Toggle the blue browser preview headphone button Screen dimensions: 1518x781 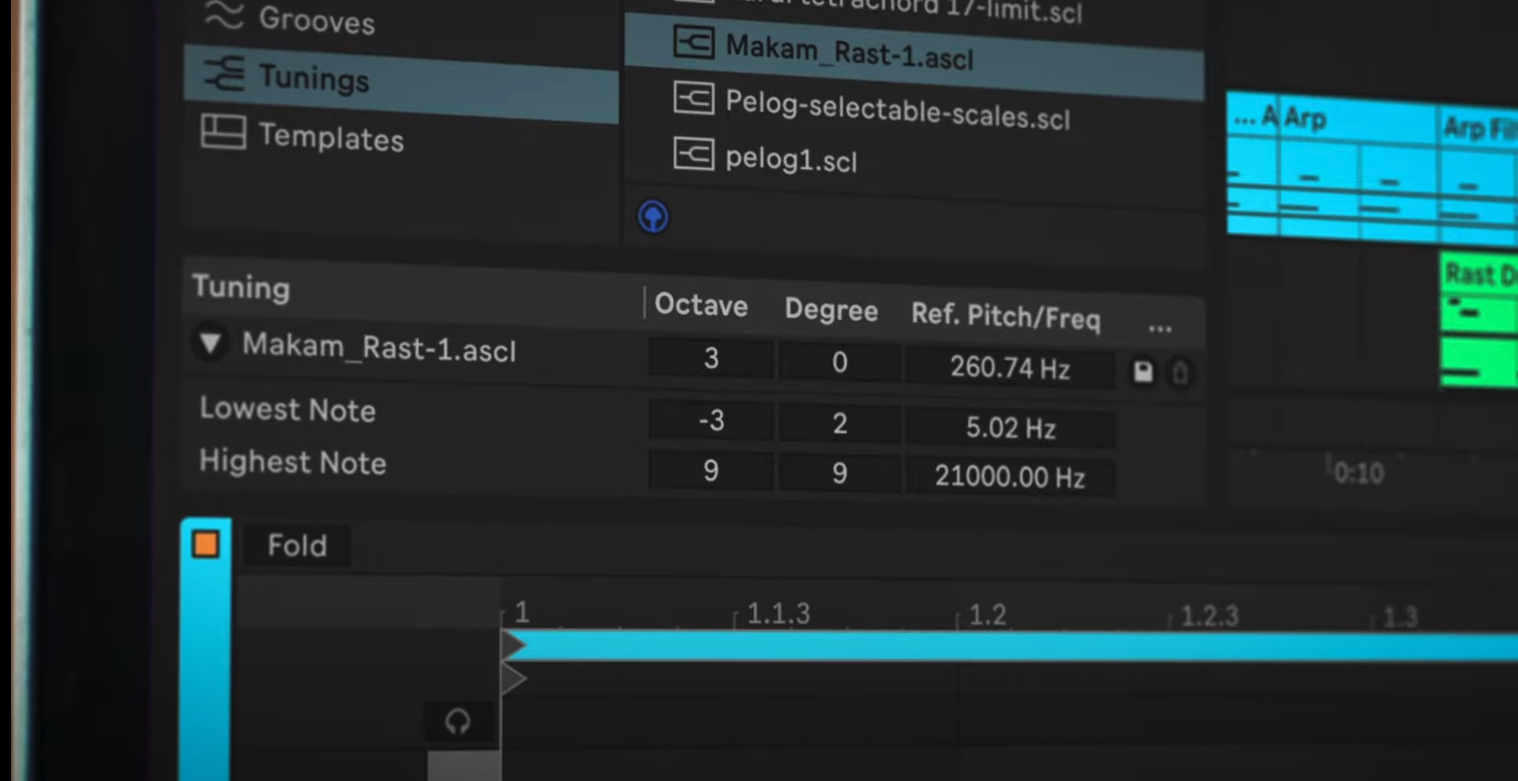[x=653, y=216]
